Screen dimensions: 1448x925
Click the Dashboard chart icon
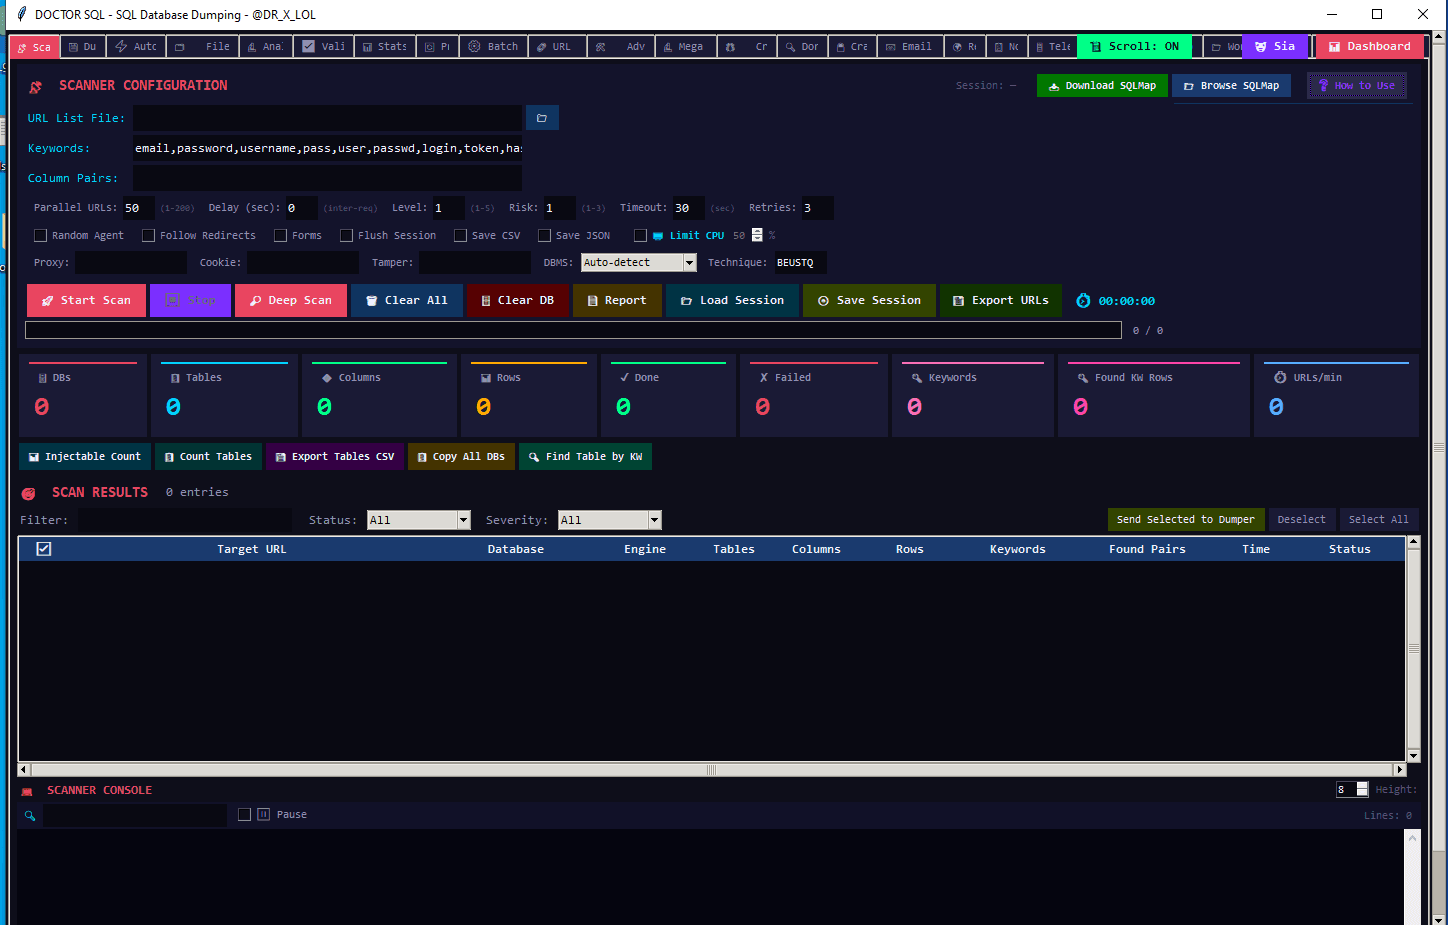1334,47
